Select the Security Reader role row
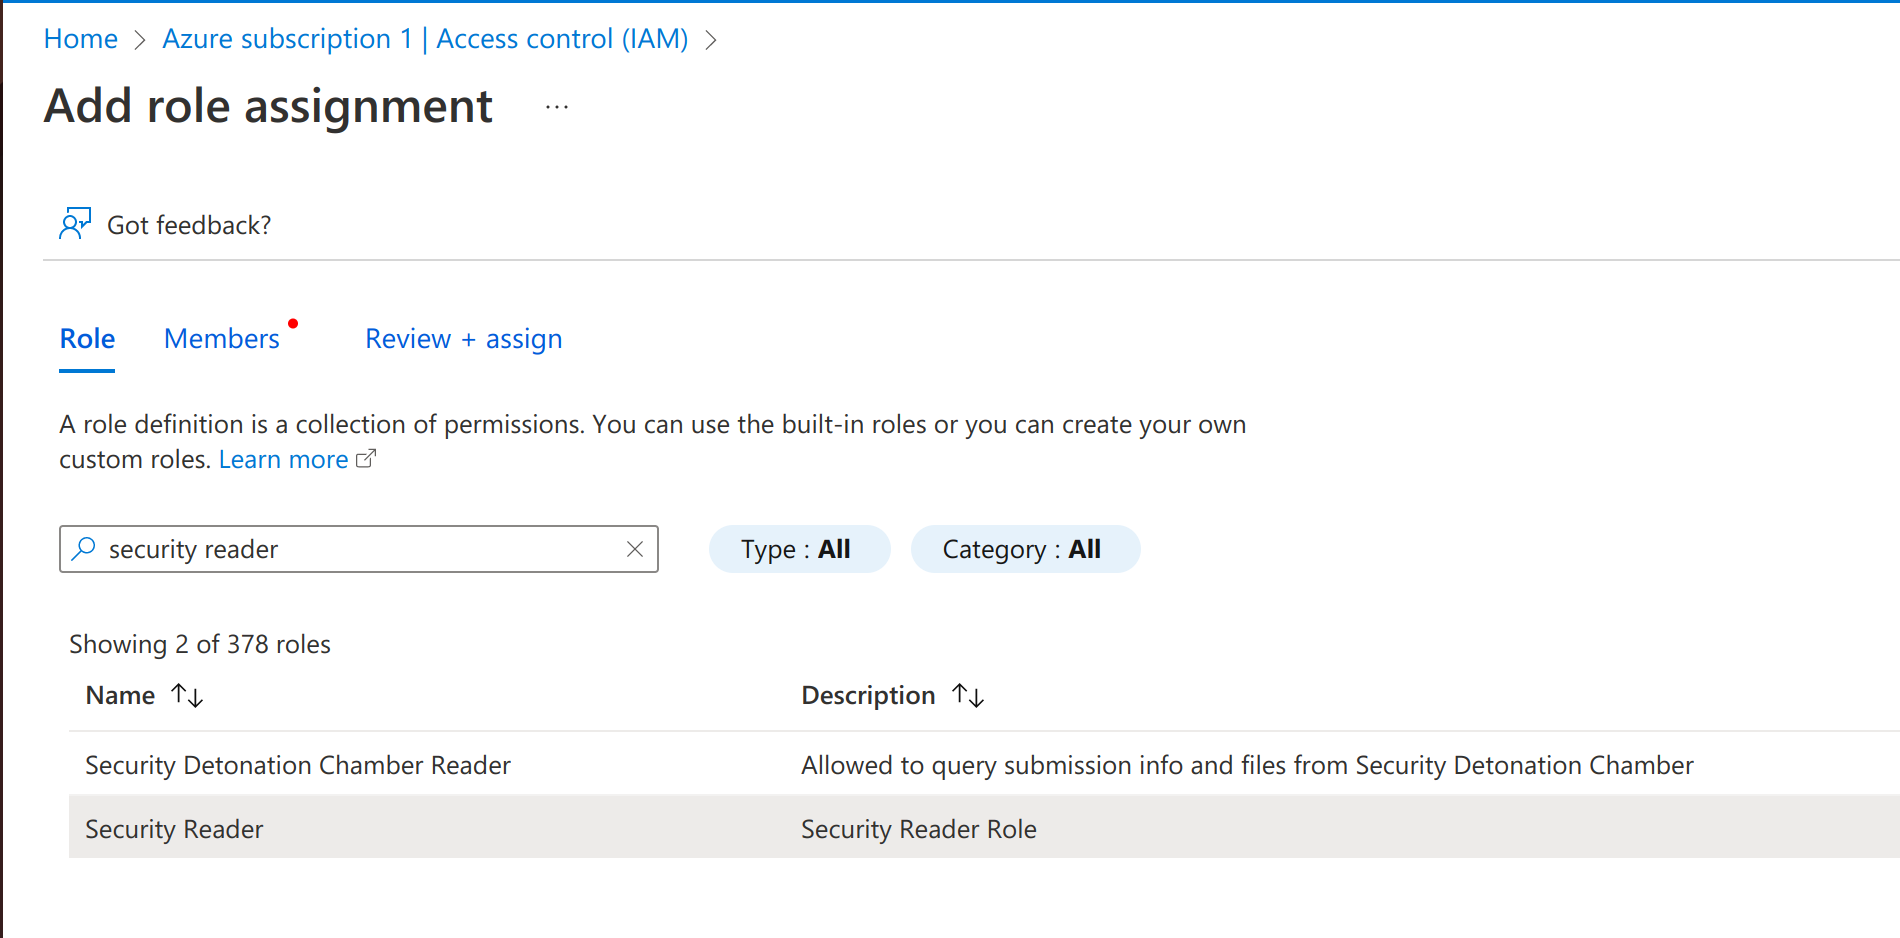 point(984,827)
